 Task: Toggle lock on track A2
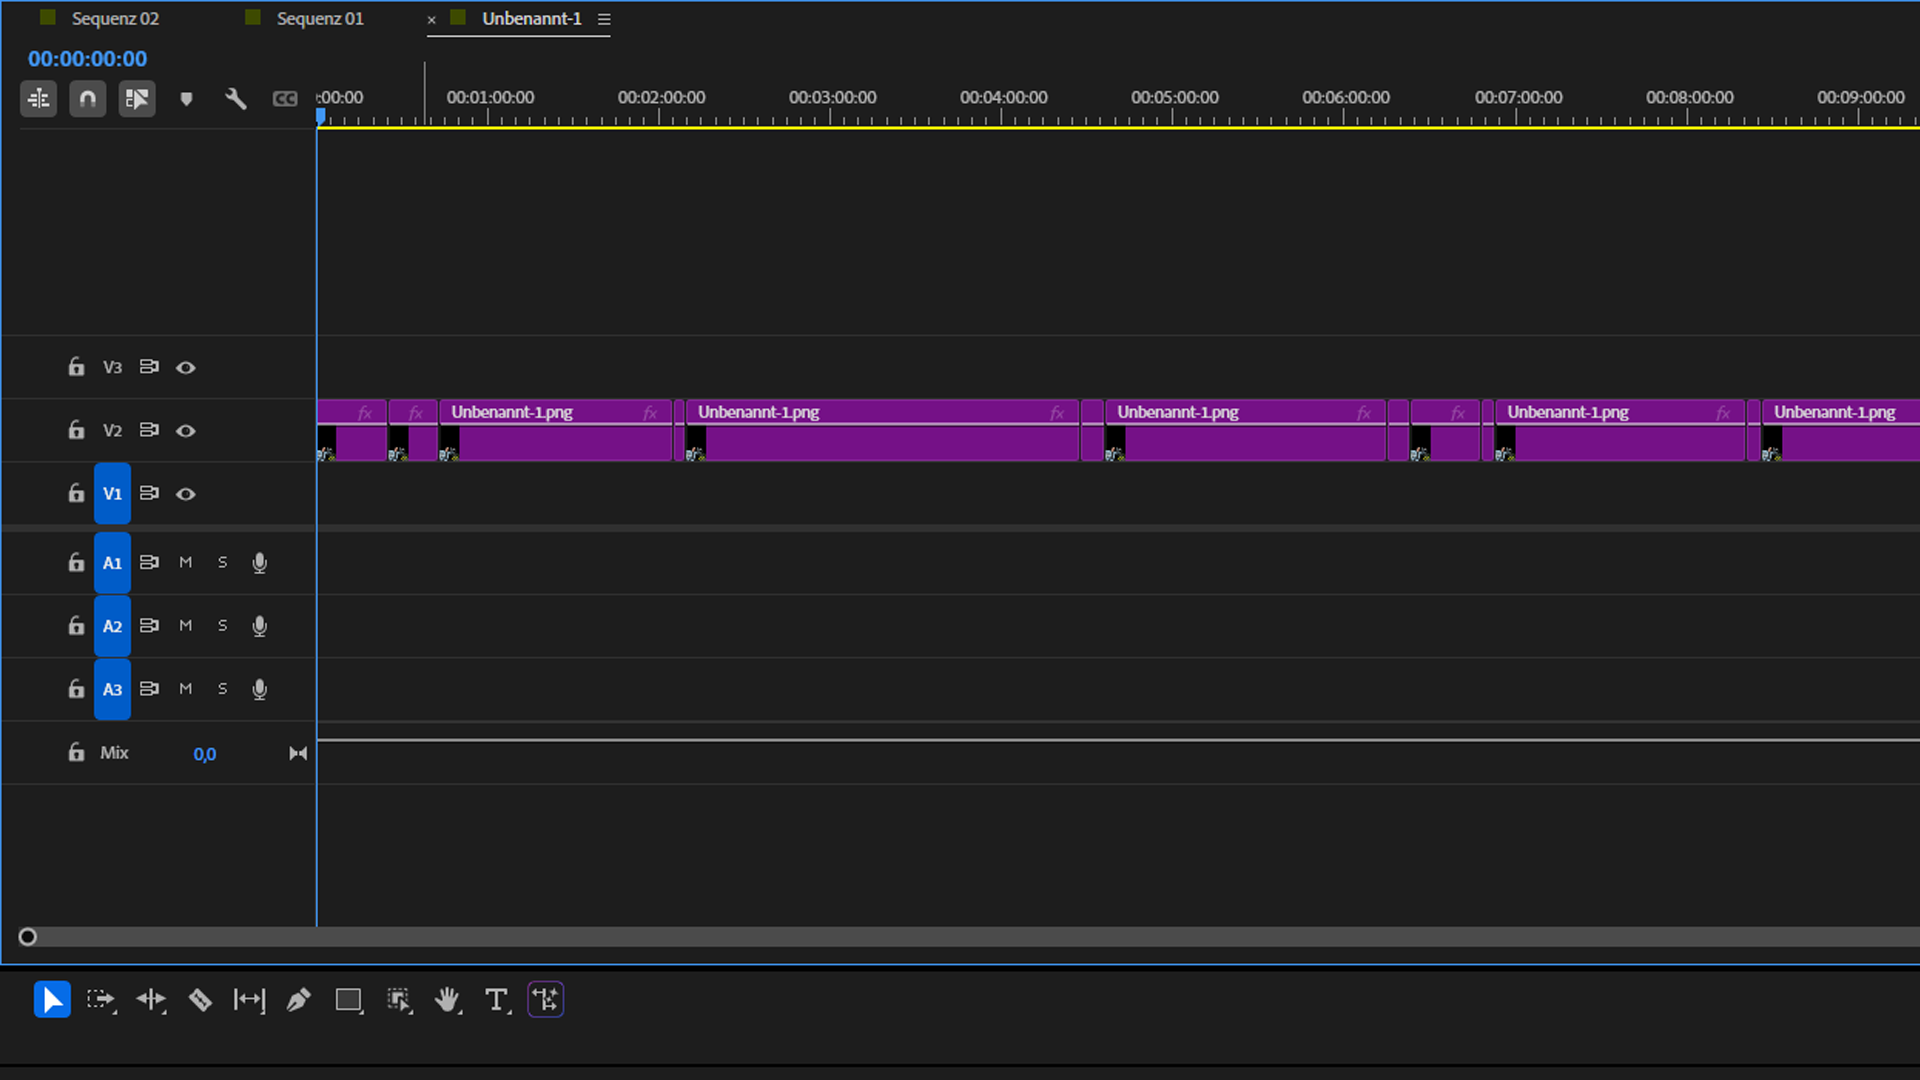(x=76, y=626)
